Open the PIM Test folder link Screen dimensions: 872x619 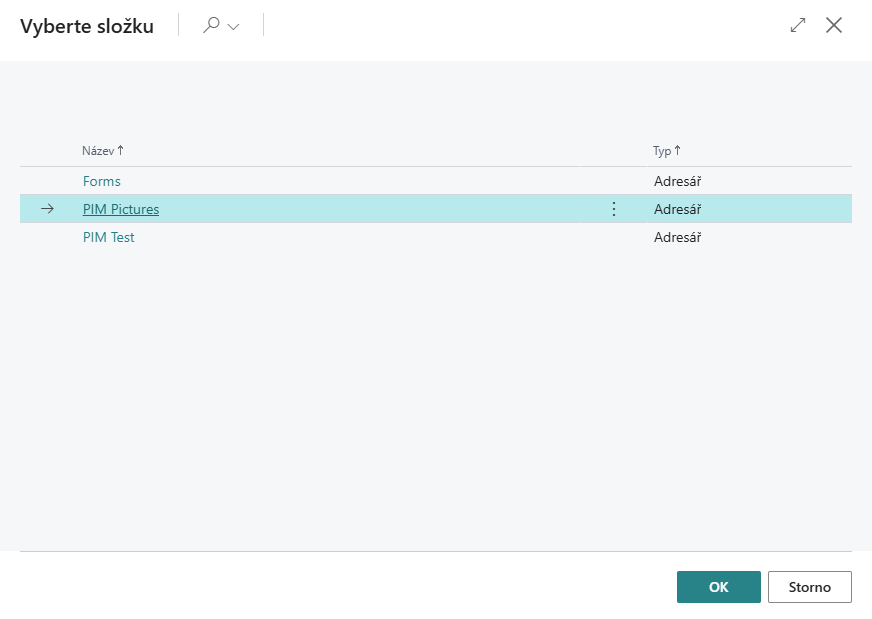(109, 237)
